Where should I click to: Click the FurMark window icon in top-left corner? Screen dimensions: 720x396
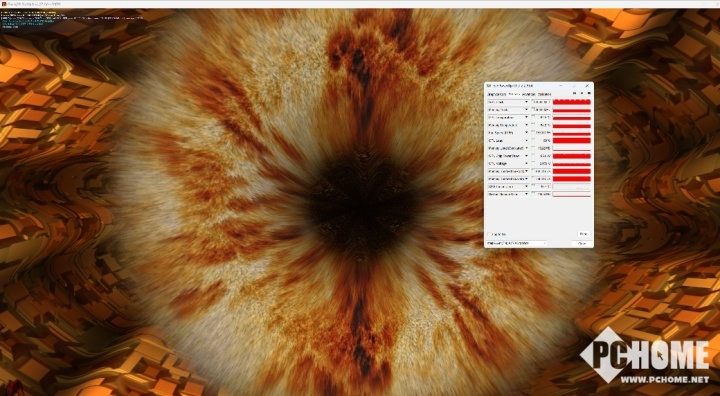[3, 4]
